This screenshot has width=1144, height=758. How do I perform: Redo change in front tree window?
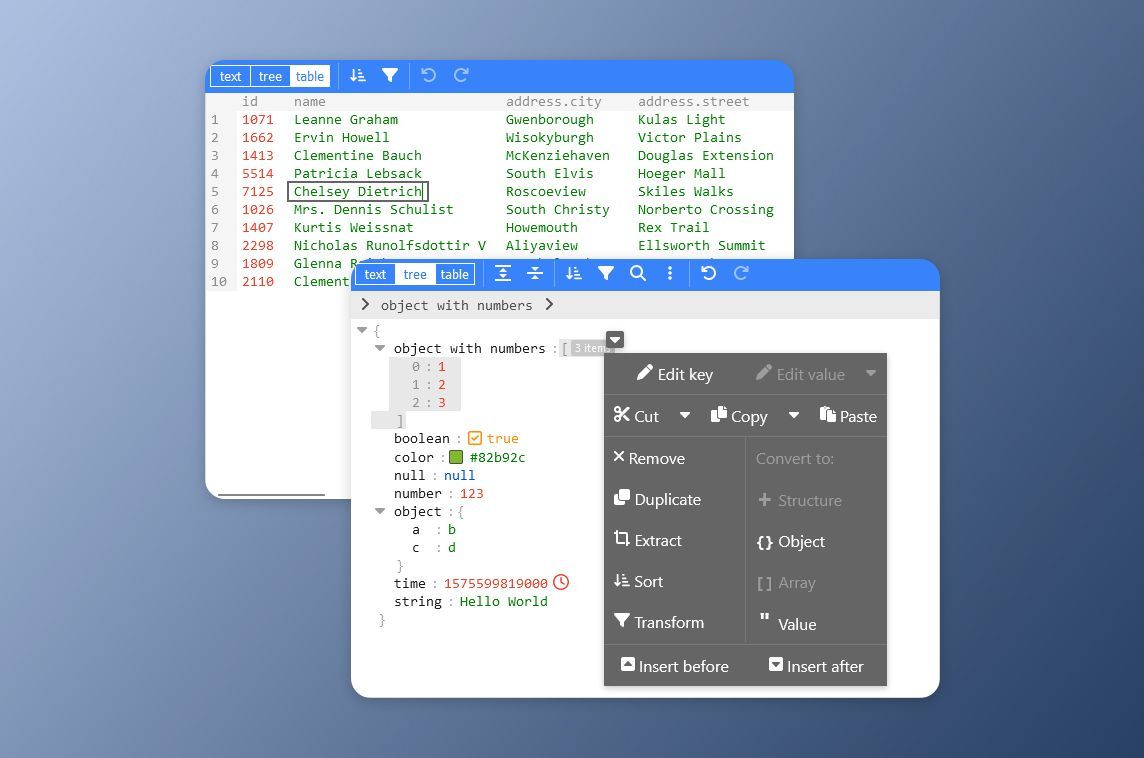[741, 273]
